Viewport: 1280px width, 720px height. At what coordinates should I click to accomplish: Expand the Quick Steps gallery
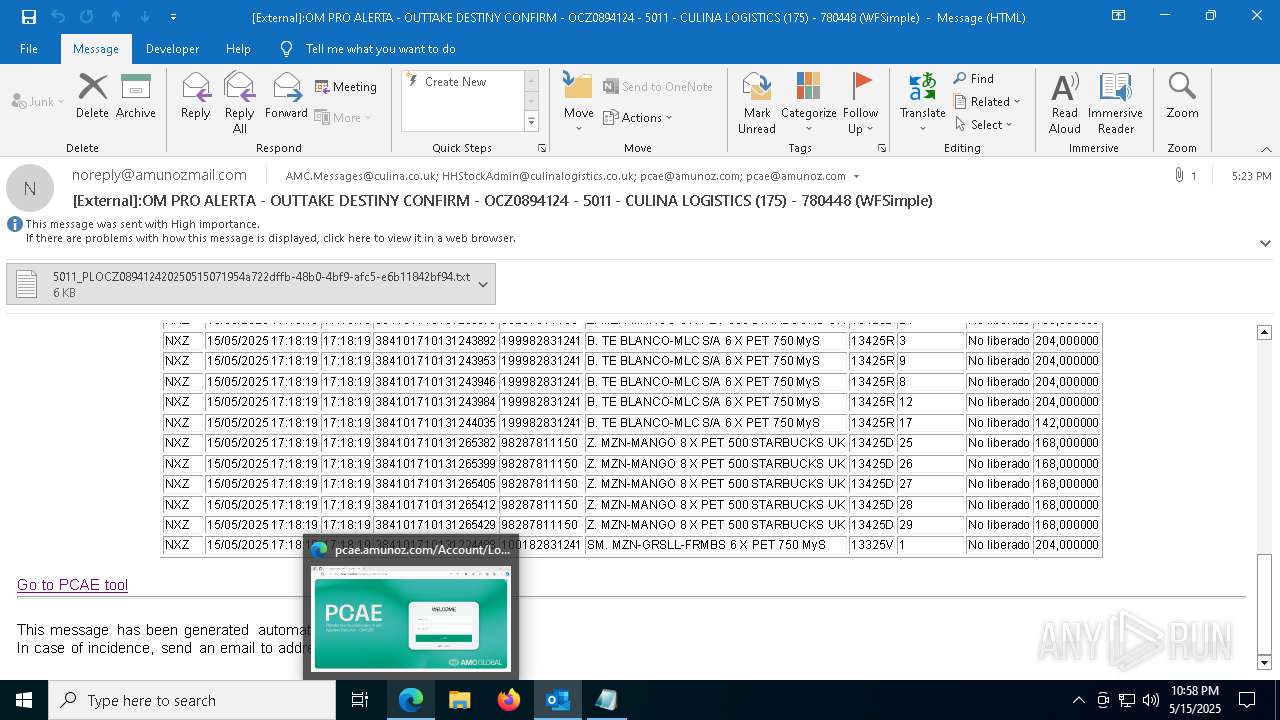[x=532, y=122]
